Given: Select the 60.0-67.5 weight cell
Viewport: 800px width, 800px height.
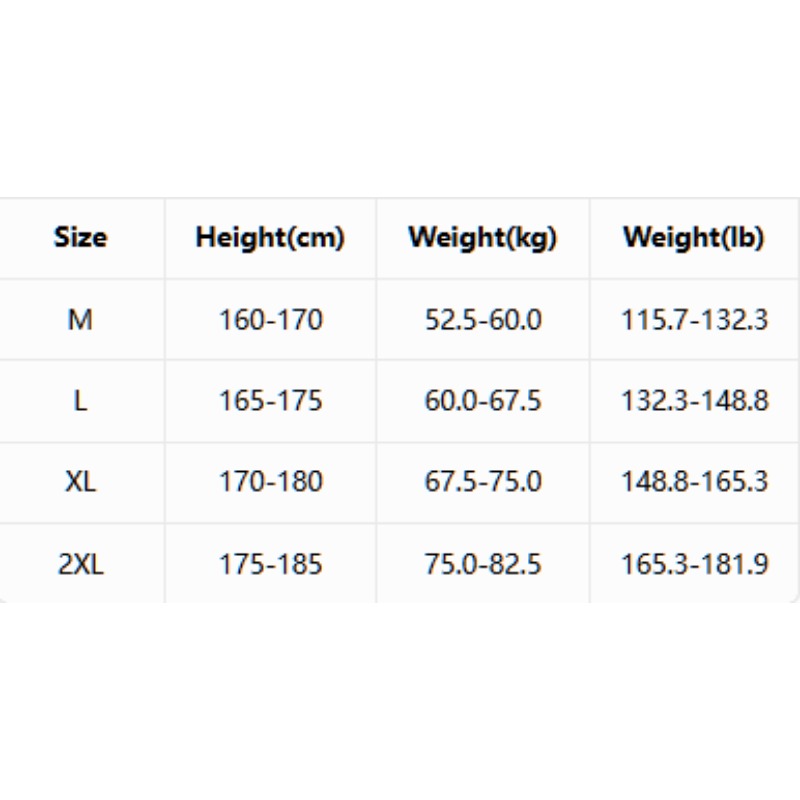Looking at the screenshot, I should point(483,401).
